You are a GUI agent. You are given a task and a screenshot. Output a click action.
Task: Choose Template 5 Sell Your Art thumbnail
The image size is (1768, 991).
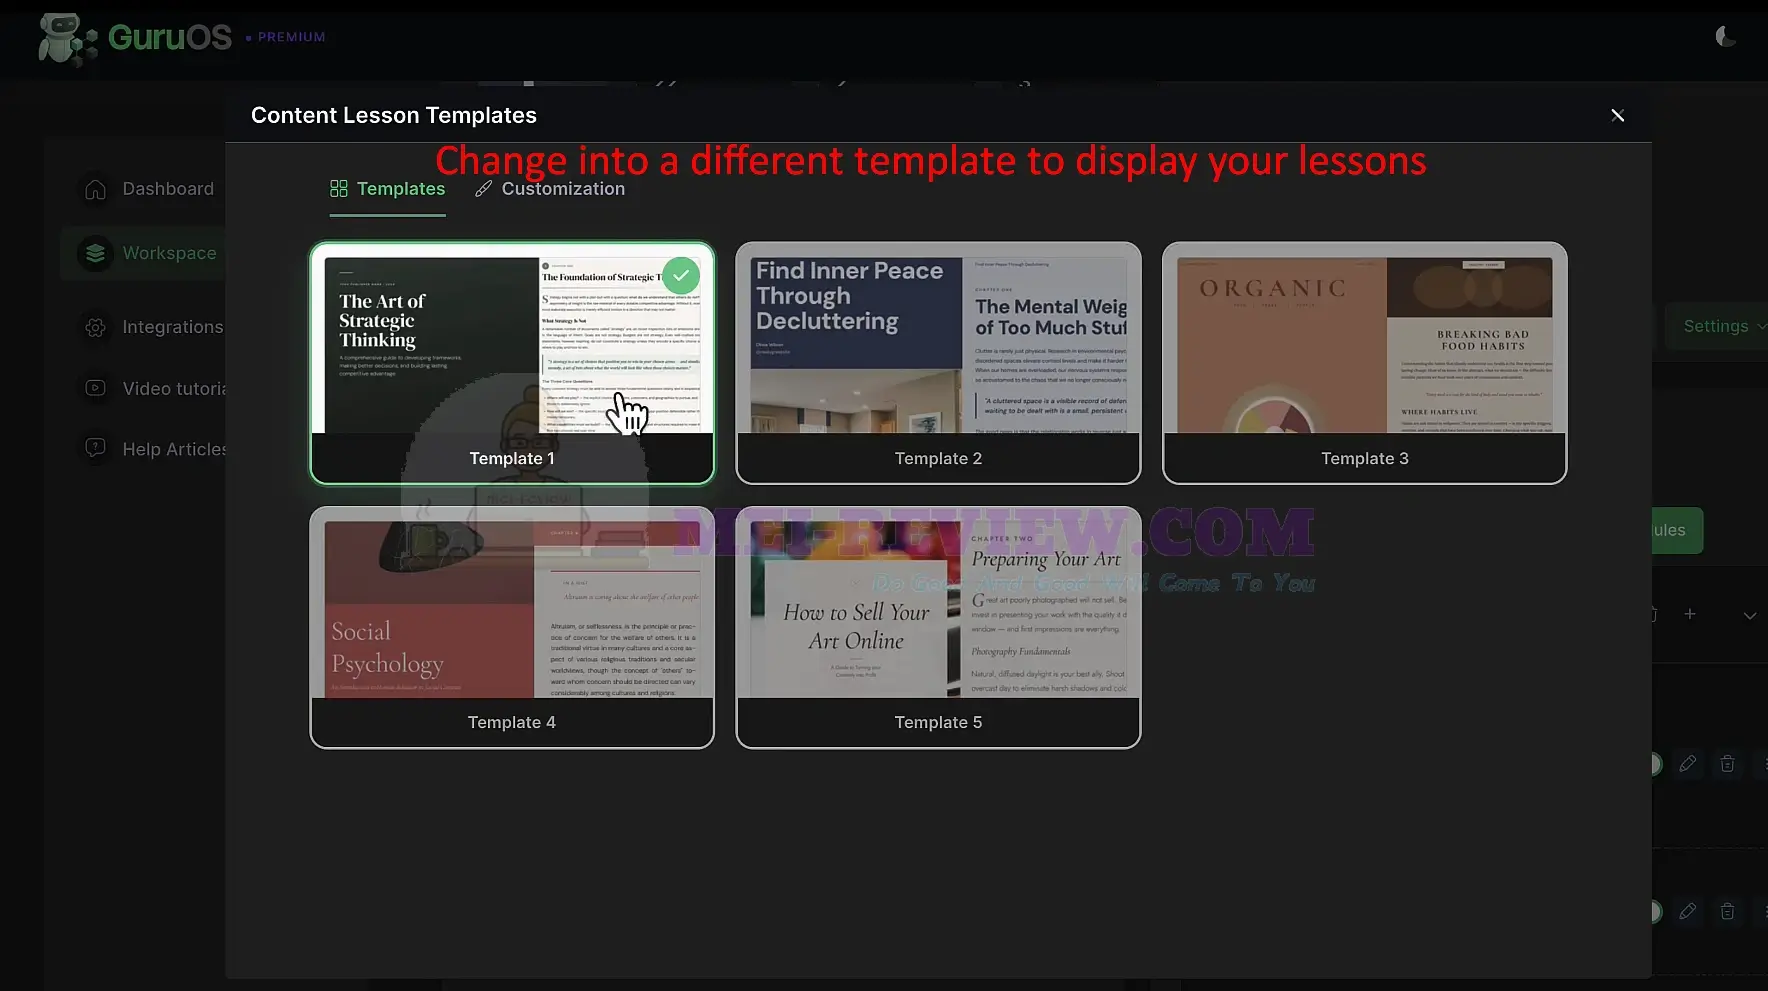click(938, 609)
